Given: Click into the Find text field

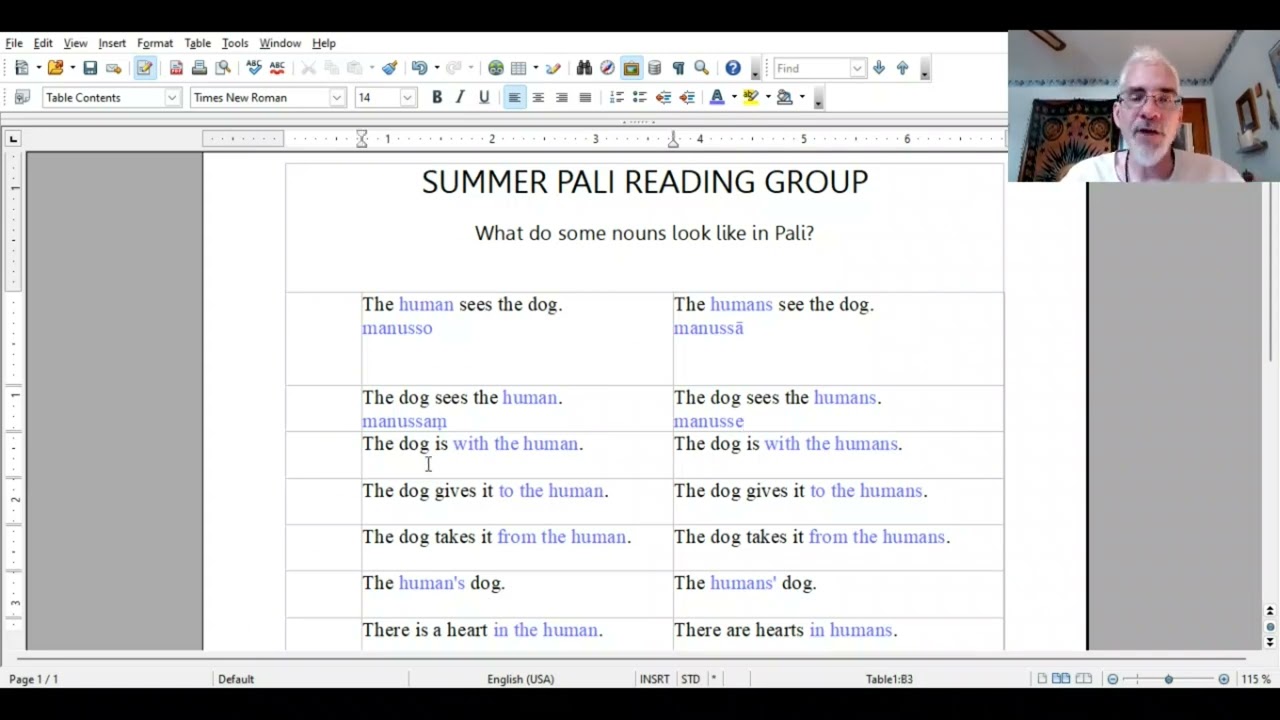Looking at the screenshot, I should pyautogui.click(x=811, y=68).
